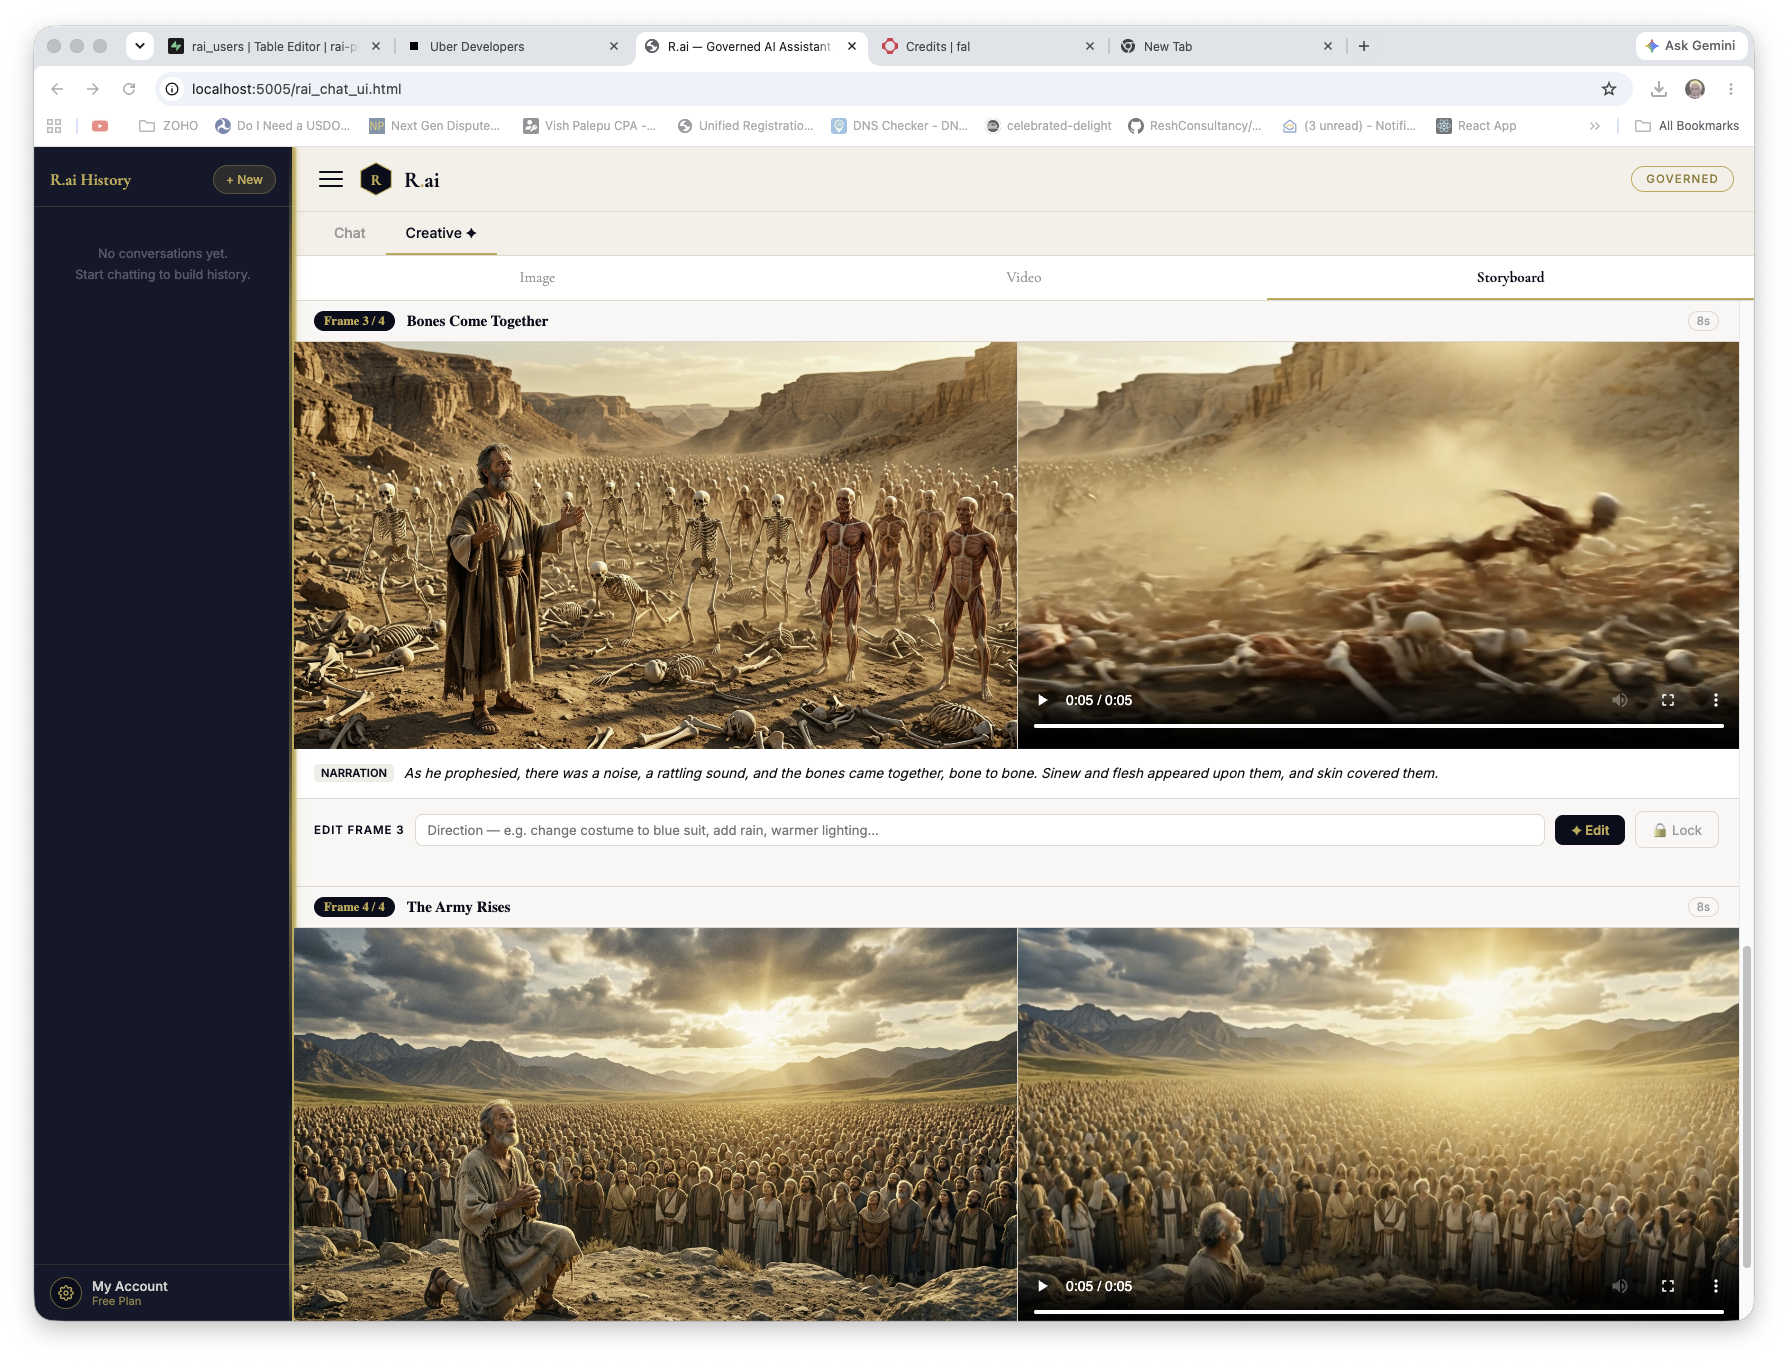The image size is (1788, 1363).
Task: Switch to the Chat tab
Action: [x=350, y=233]
